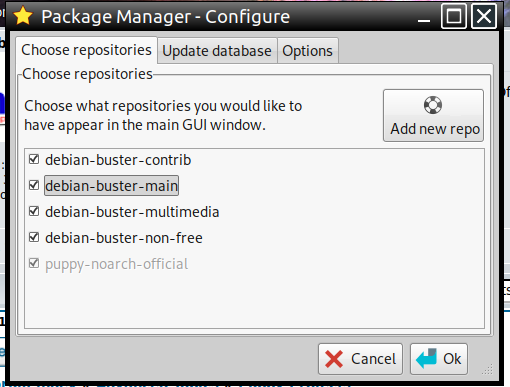The height and width of the screenshot is (387, 510).
Task: Click the resize grip in window corner
Action: 488,369
